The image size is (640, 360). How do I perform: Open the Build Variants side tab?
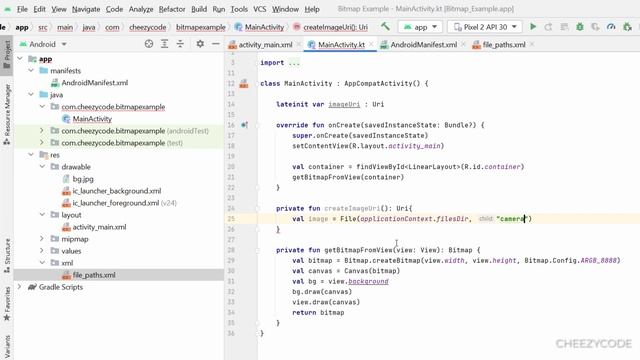[x=7, y=347]
